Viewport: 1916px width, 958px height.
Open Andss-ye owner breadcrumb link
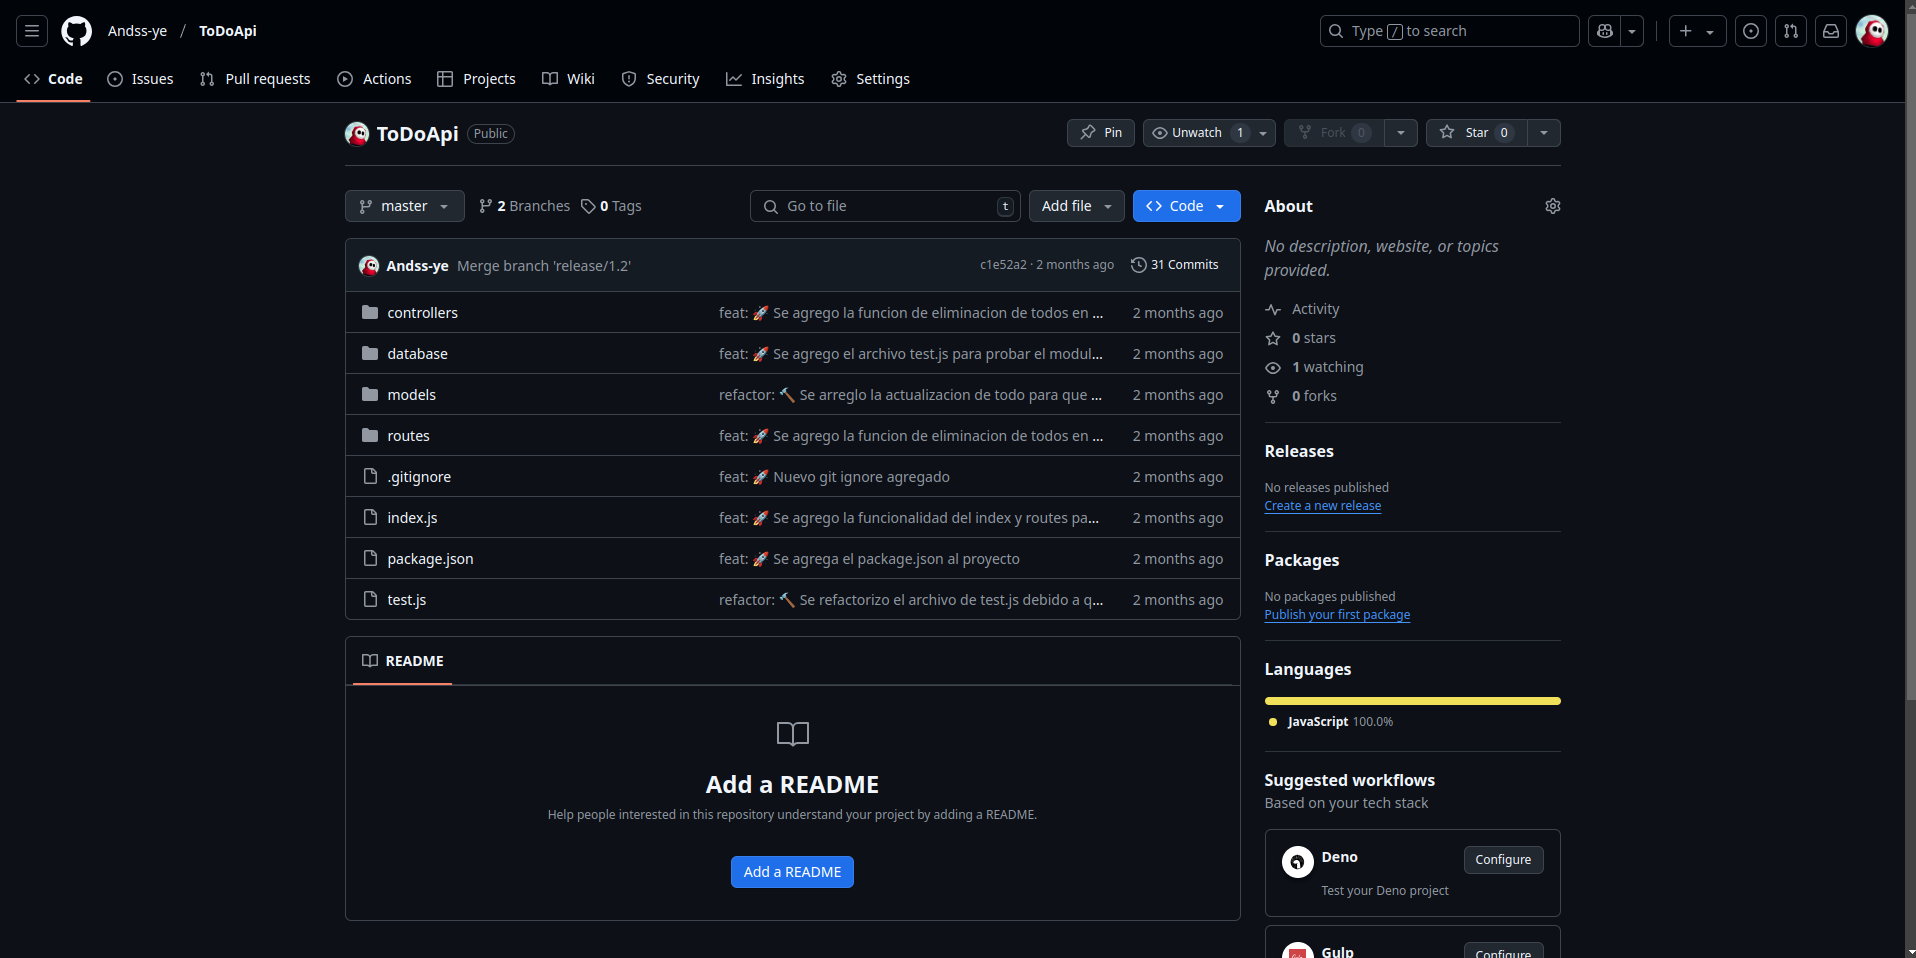click(137, 31)
